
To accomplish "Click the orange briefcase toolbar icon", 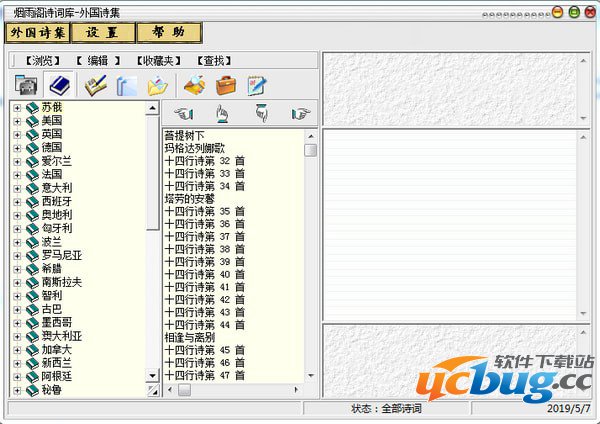I will coord(226,85).
